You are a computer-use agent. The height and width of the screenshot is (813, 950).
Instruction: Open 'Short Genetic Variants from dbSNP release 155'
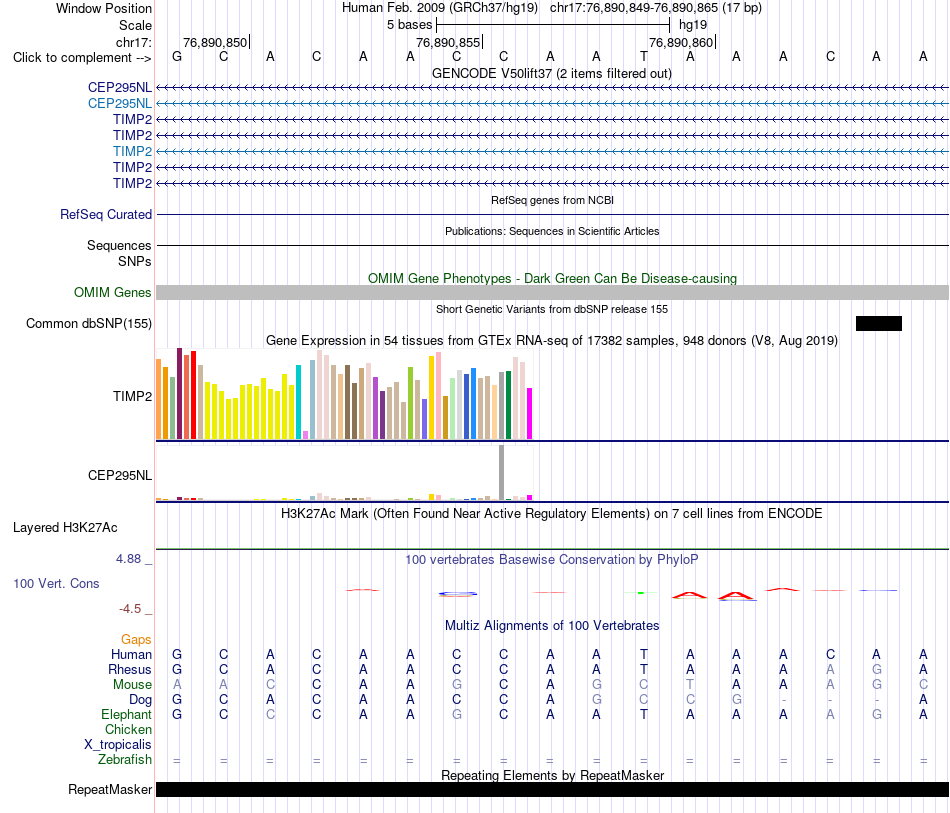[552, 309]
